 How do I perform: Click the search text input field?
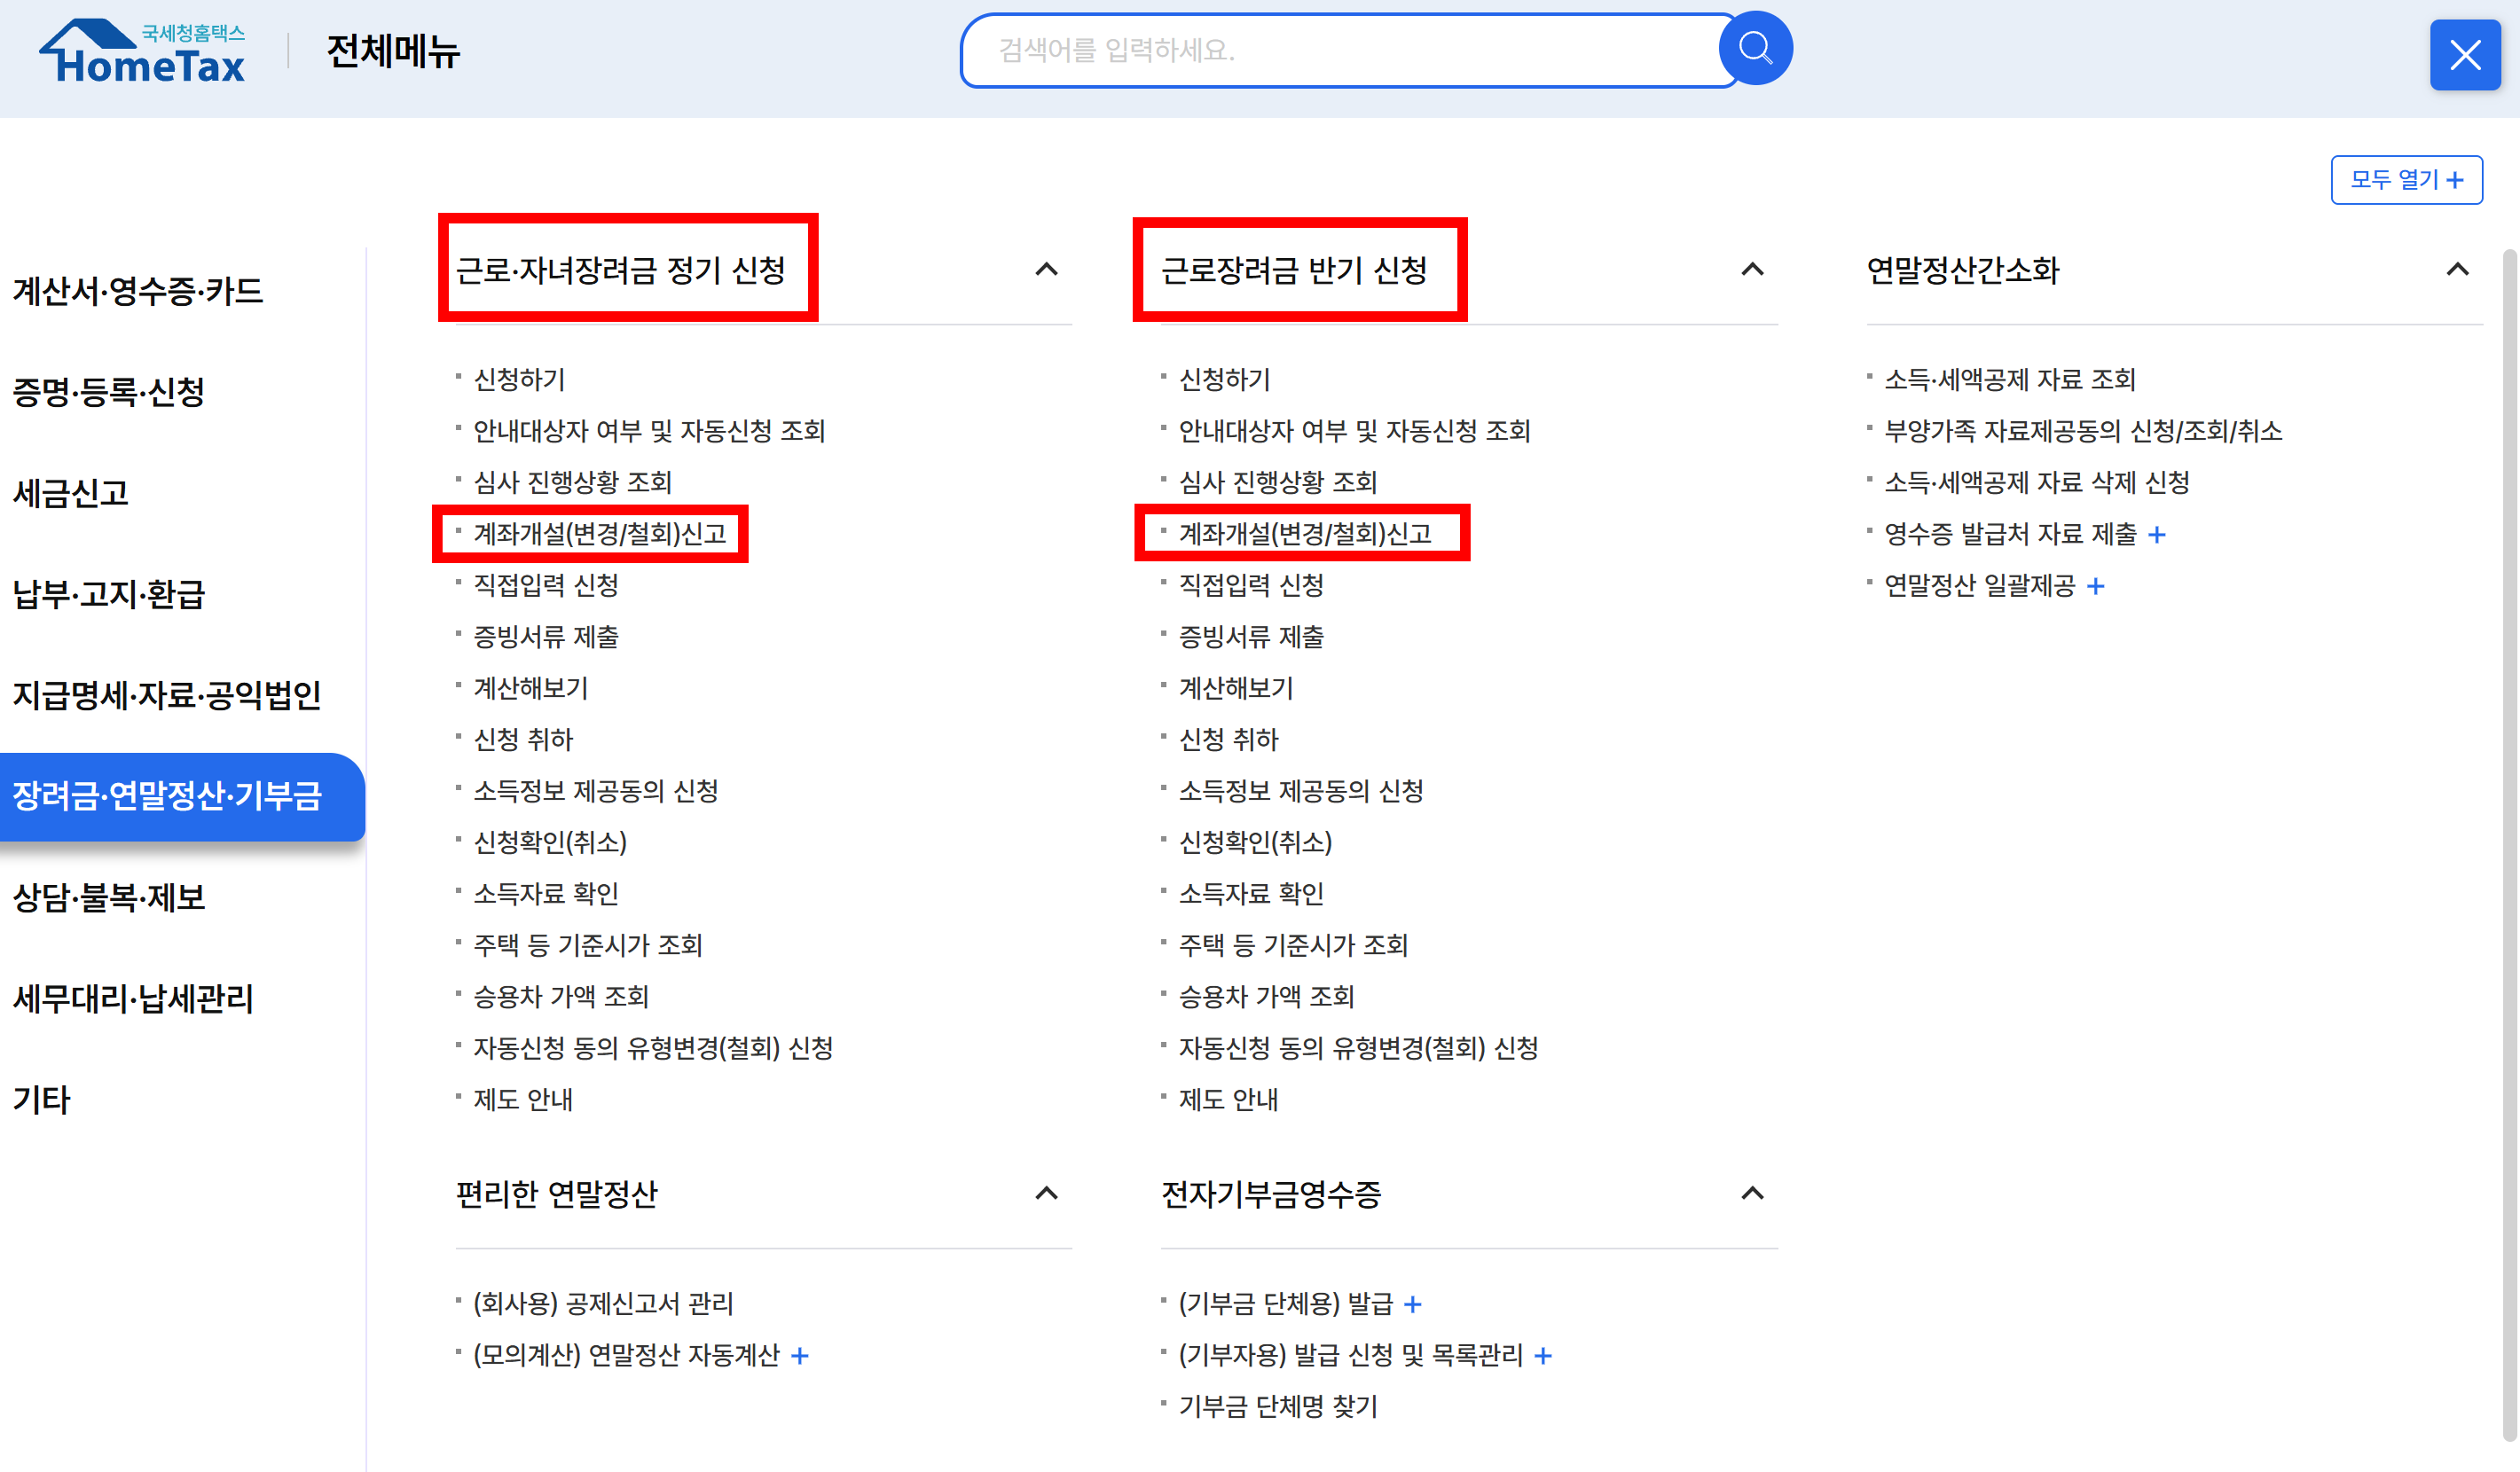tap(1340, 50)
